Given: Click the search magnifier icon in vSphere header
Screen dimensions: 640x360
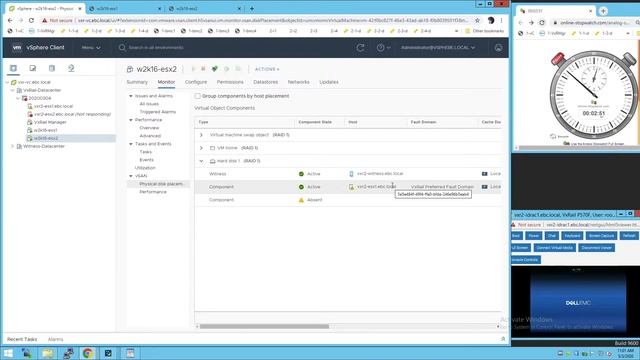Looking at the screenshot, I should 122,48.
